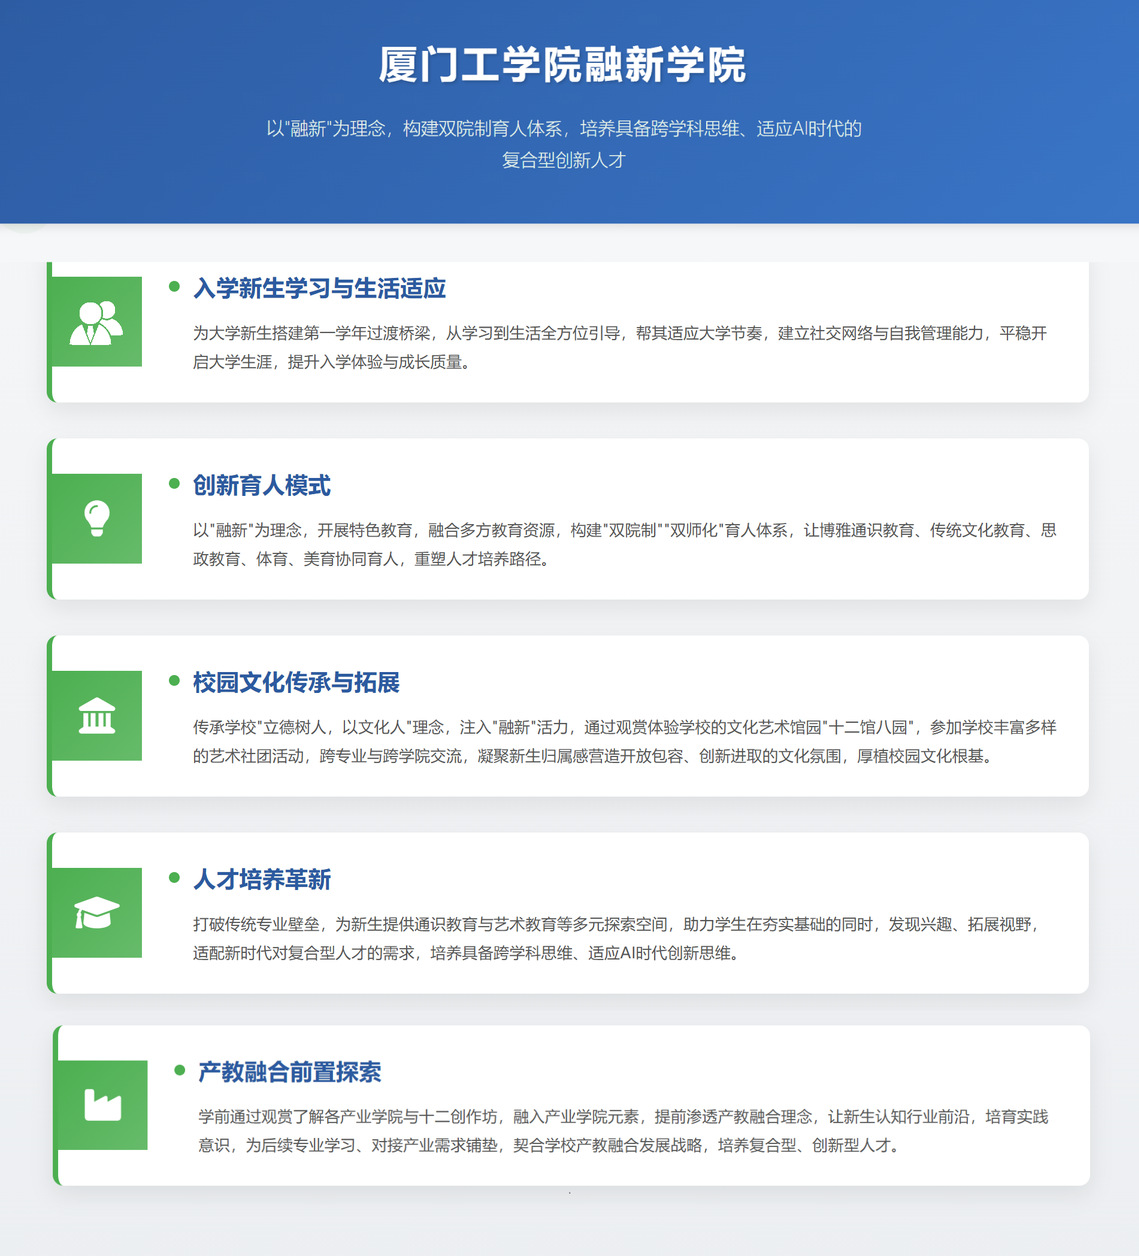Select the 入学新生学习与生活适应 heading

319,288
